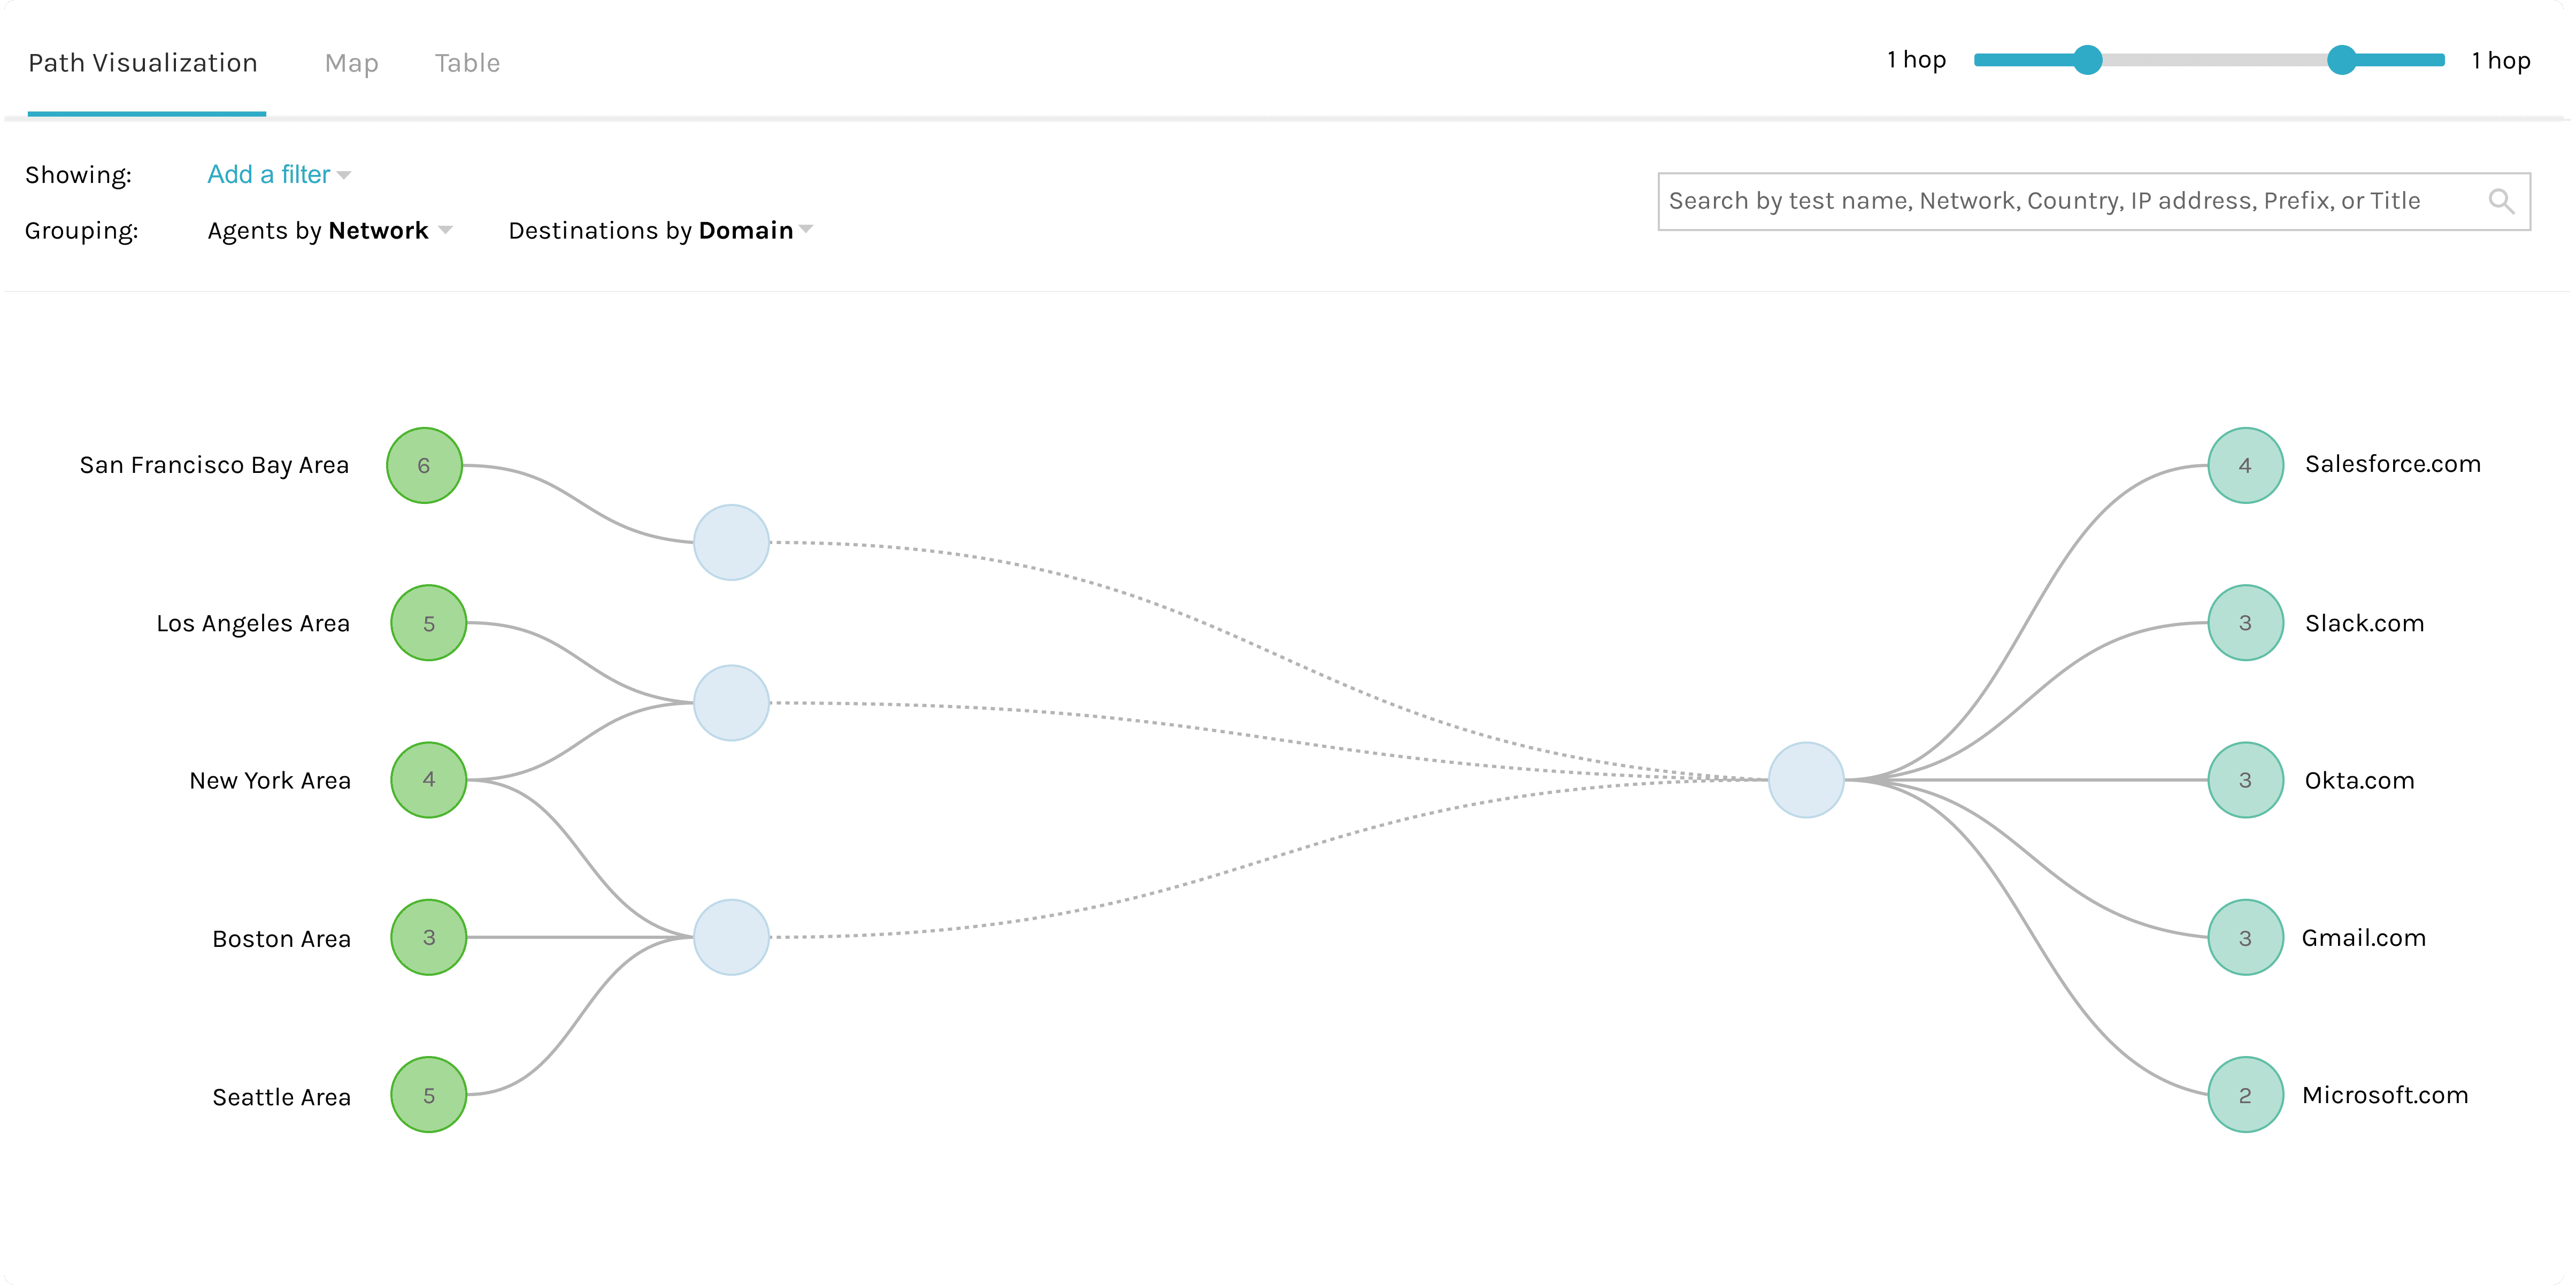The image size is (2576, 1285).
Task: Switch to the Map tab
Action: pos(351,63)
